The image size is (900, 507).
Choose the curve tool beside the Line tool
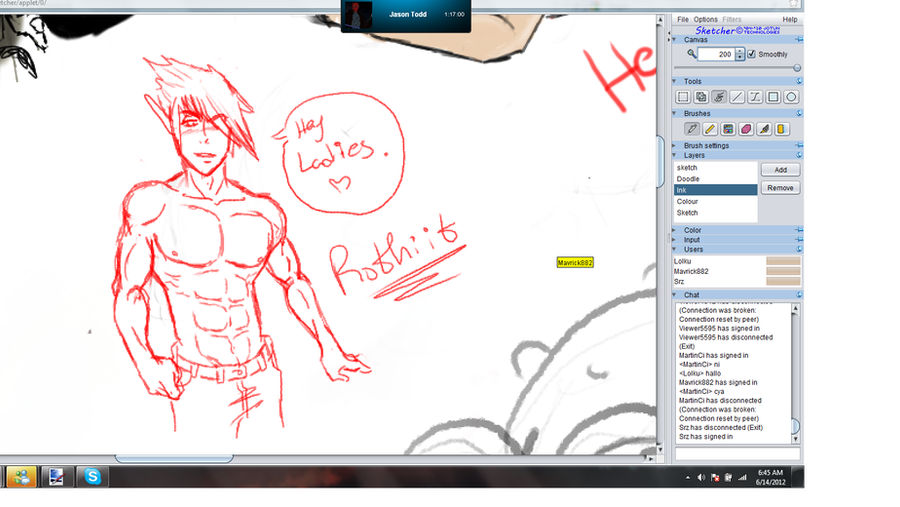755,97
